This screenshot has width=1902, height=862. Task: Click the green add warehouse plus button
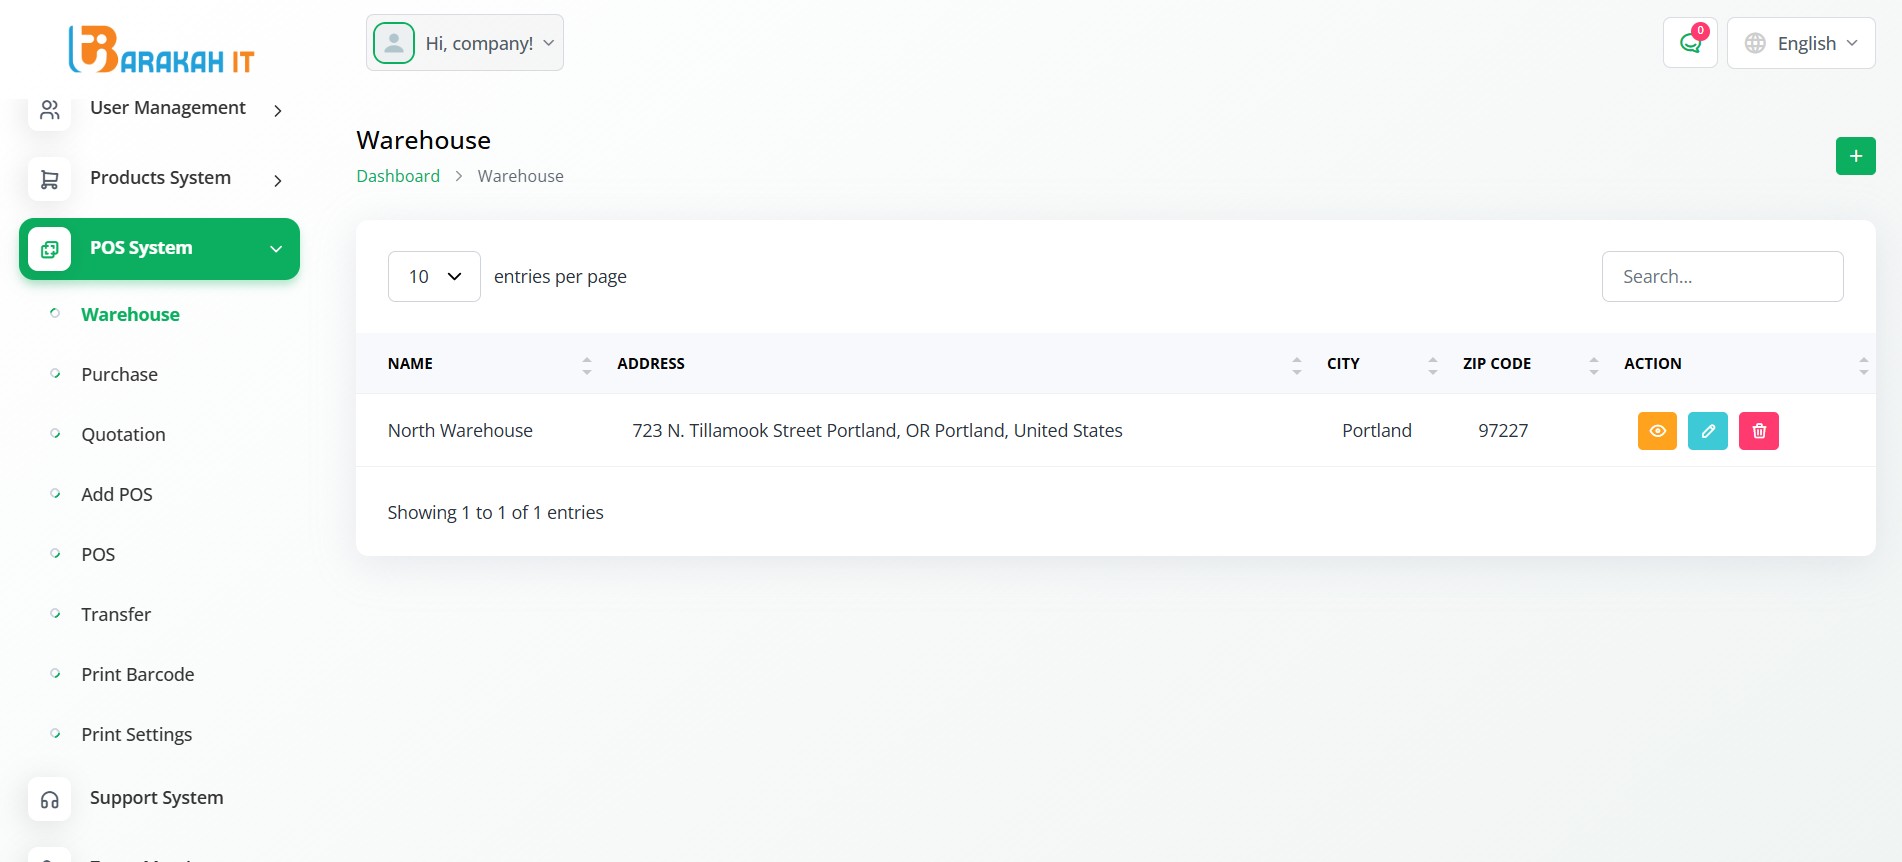click(x=1855, y=156)
